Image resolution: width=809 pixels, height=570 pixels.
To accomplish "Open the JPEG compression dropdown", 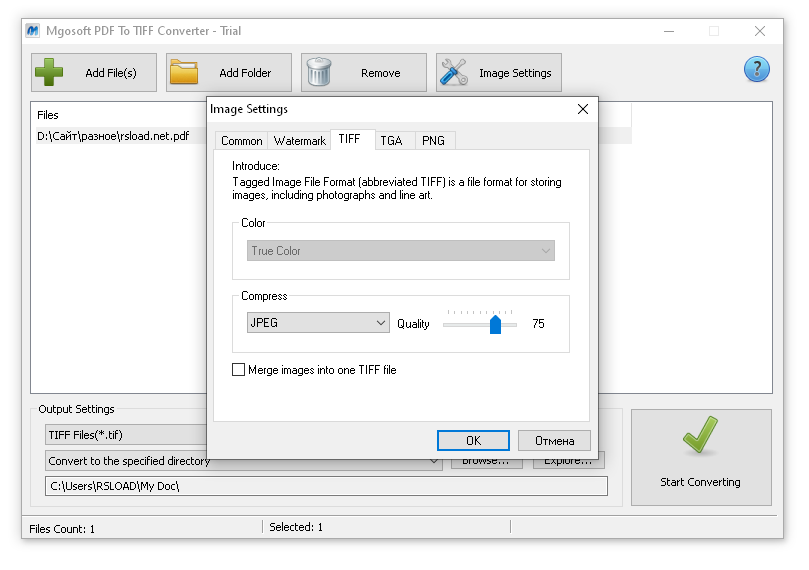I will 318,323.
